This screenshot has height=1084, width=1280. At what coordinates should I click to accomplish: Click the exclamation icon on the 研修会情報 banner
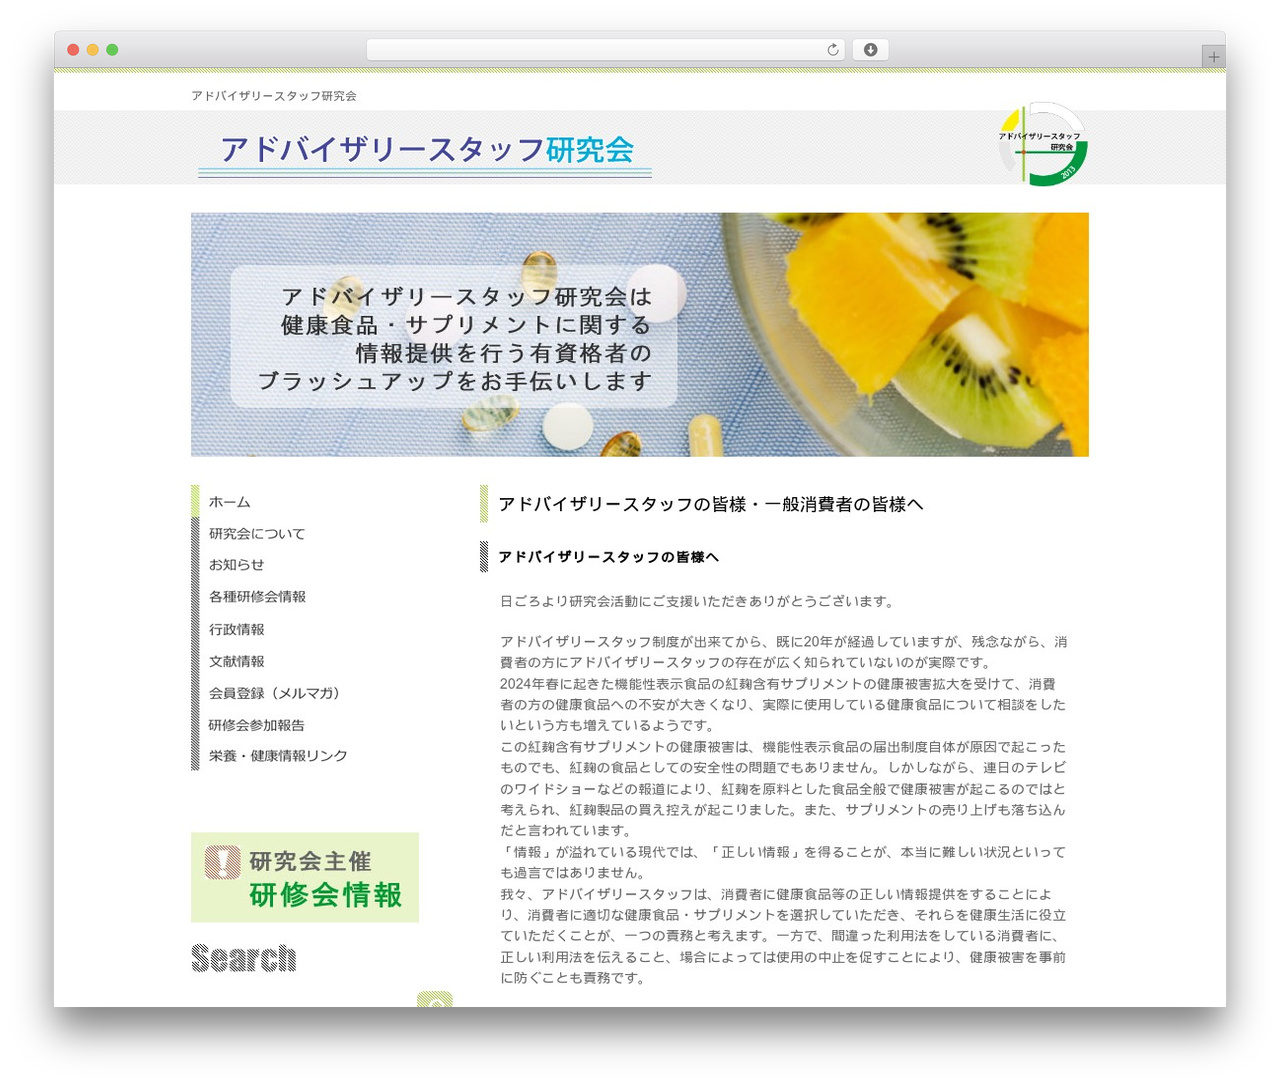(222, 862)
